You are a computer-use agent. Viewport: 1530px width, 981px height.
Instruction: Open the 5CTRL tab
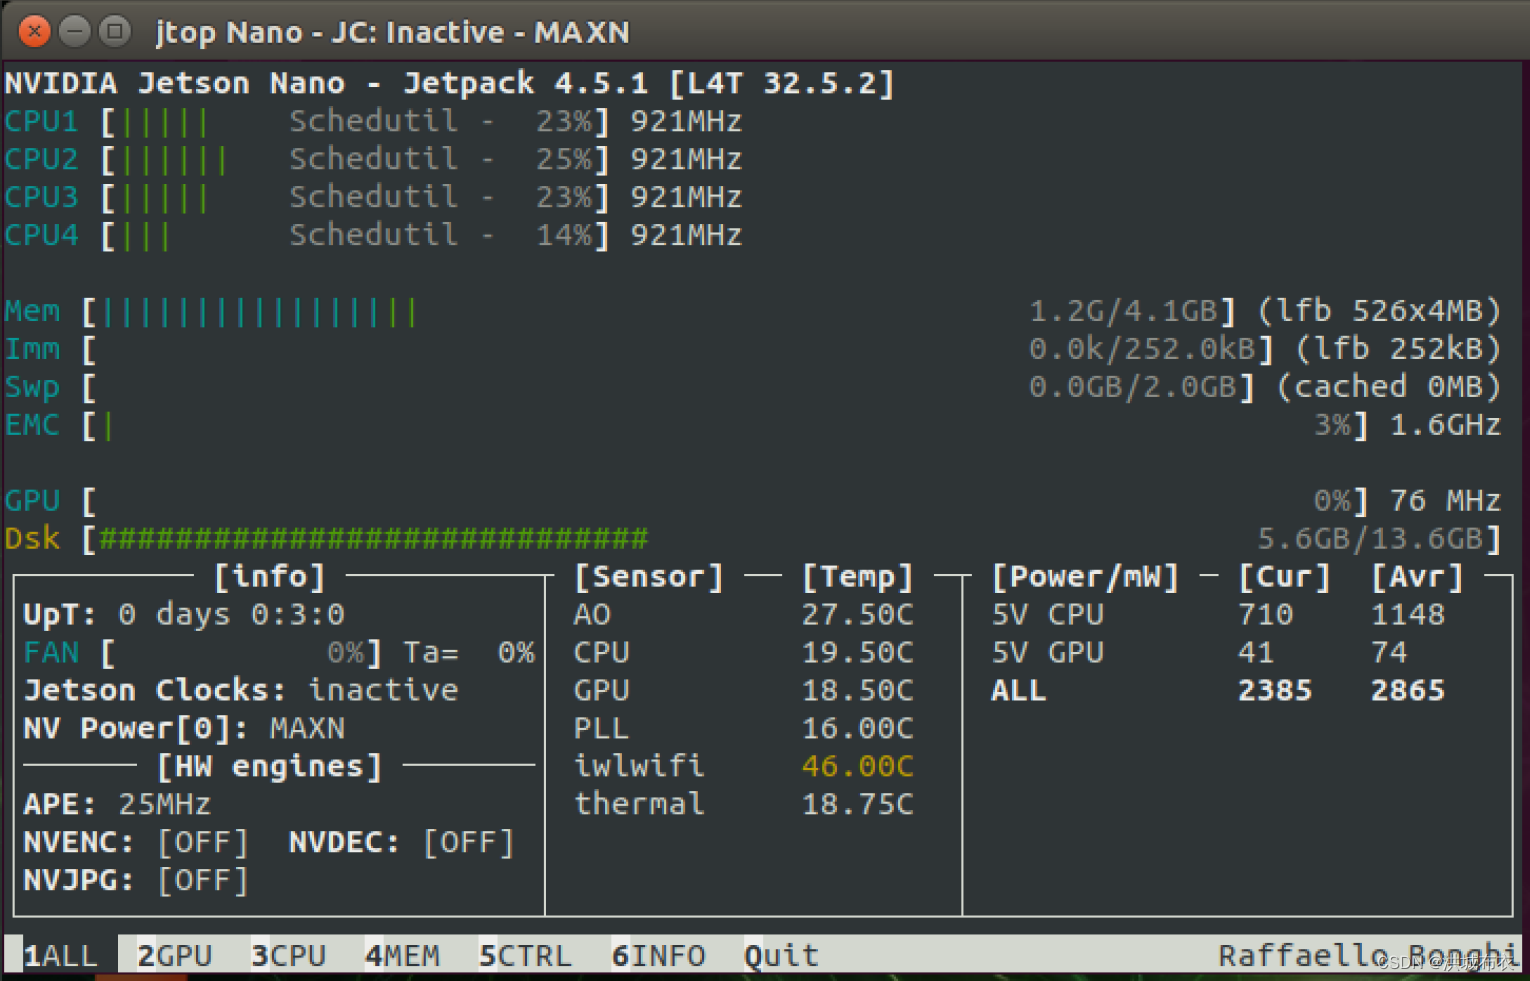pos(525,955)
